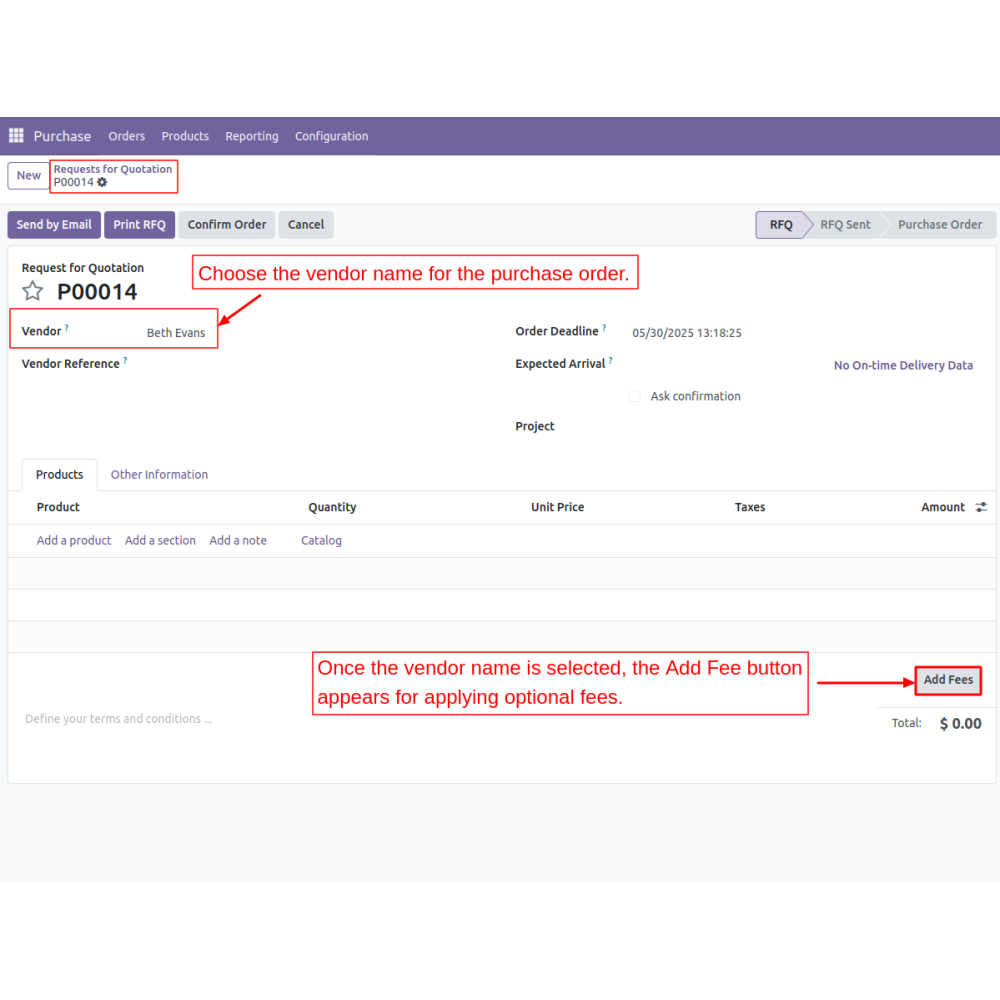1000x1000 pixels.
Task: Open the Order Deadline date picker
Action: coord(687,333)
